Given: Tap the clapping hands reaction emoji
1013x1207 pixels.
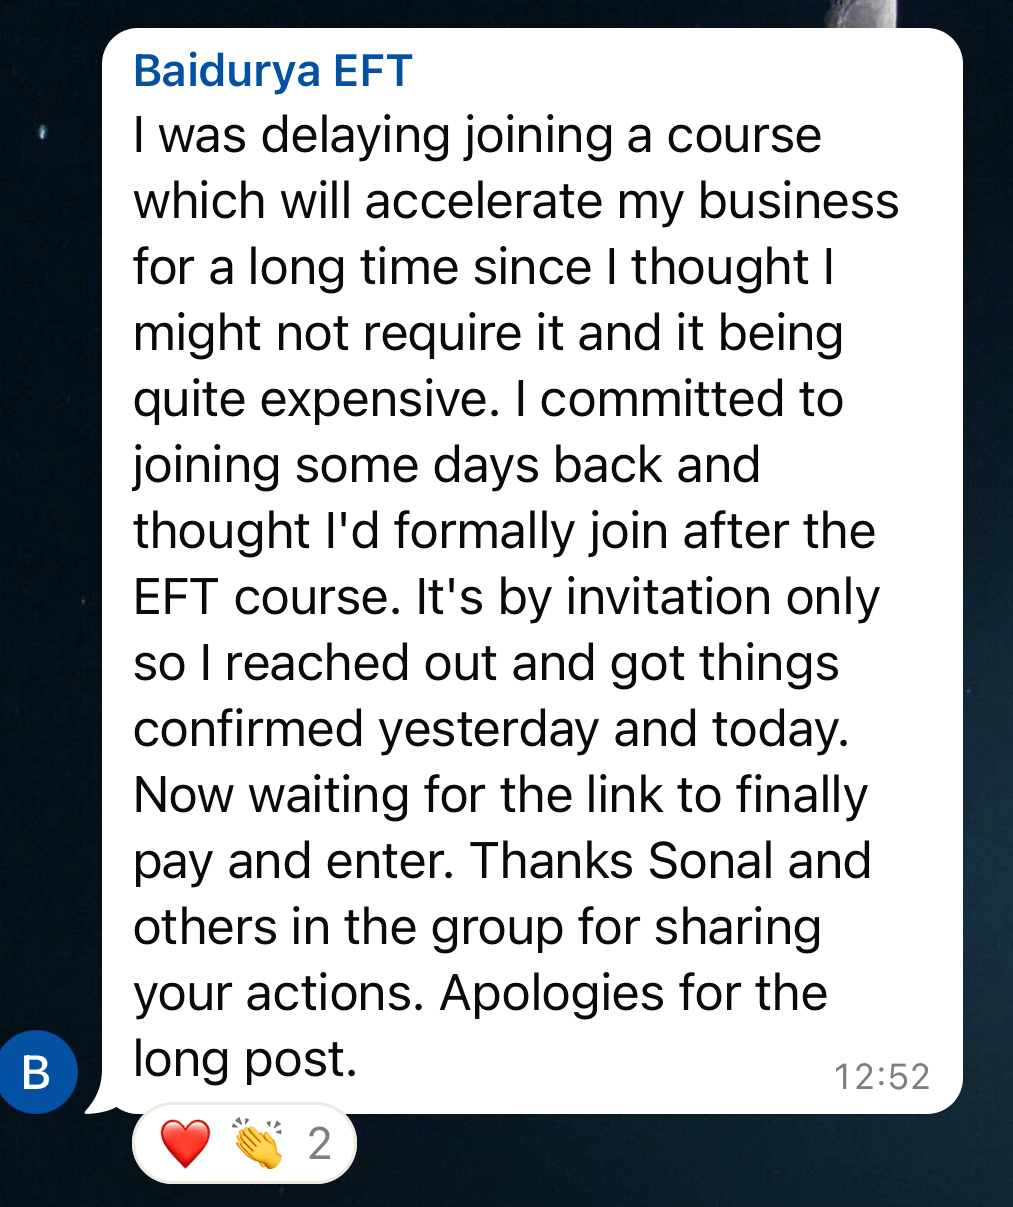Looking at the screenshot, I should (257, 1143).
